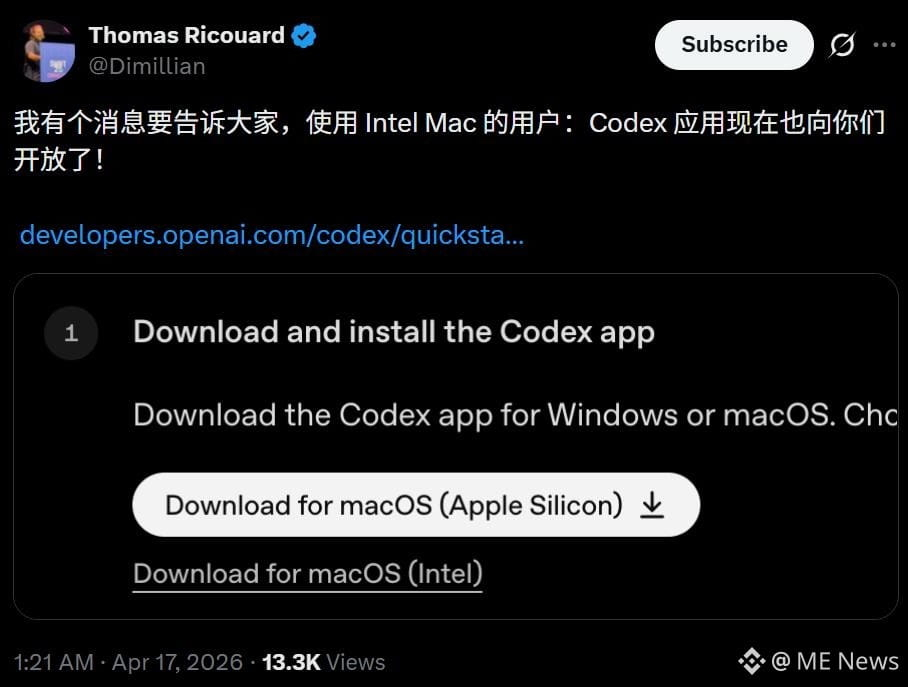Open the @Dimillian handle link

point(147,66)
